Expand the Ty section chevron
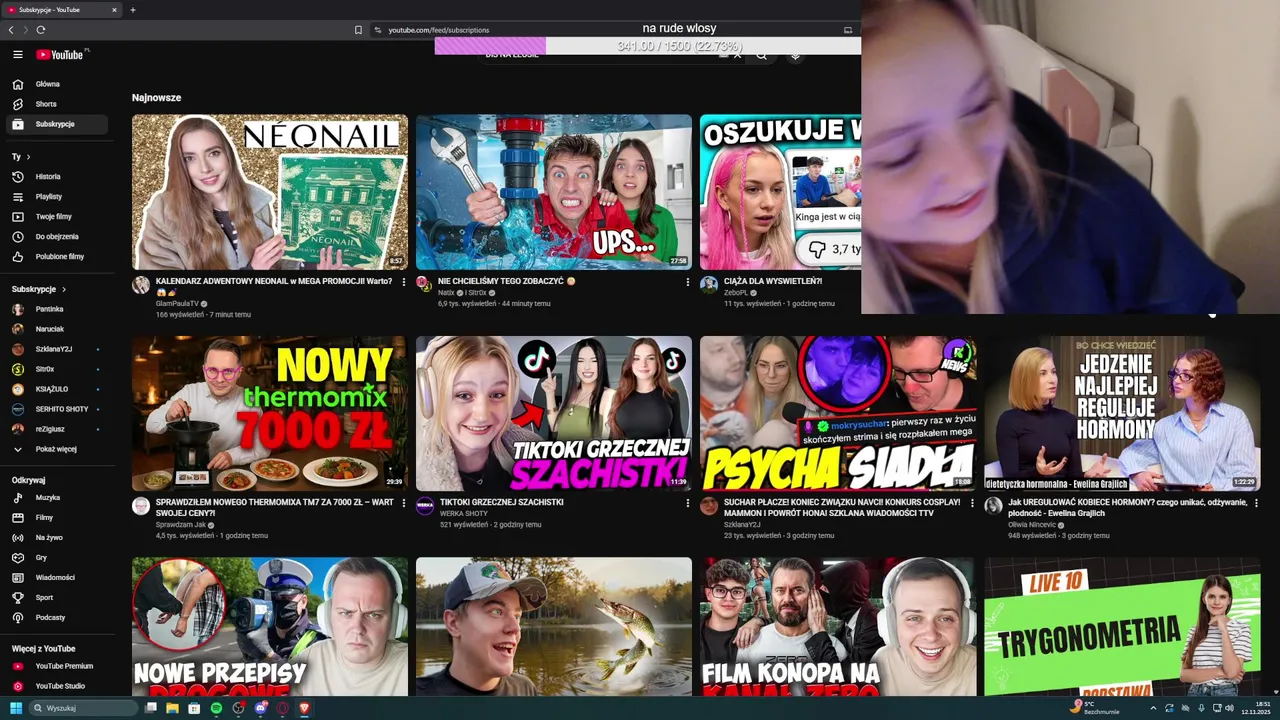 pyautogui.click(x=28, y=157)
